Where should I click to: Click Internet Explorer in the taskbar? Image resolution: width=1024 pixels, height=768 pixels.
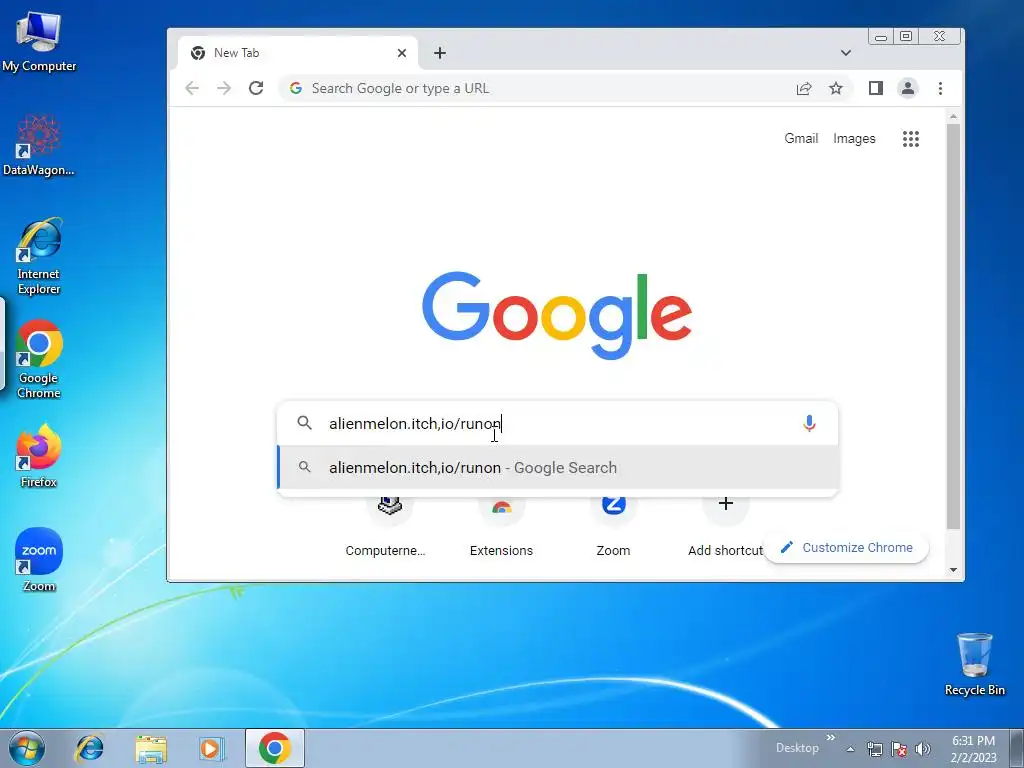coord(89,748)
